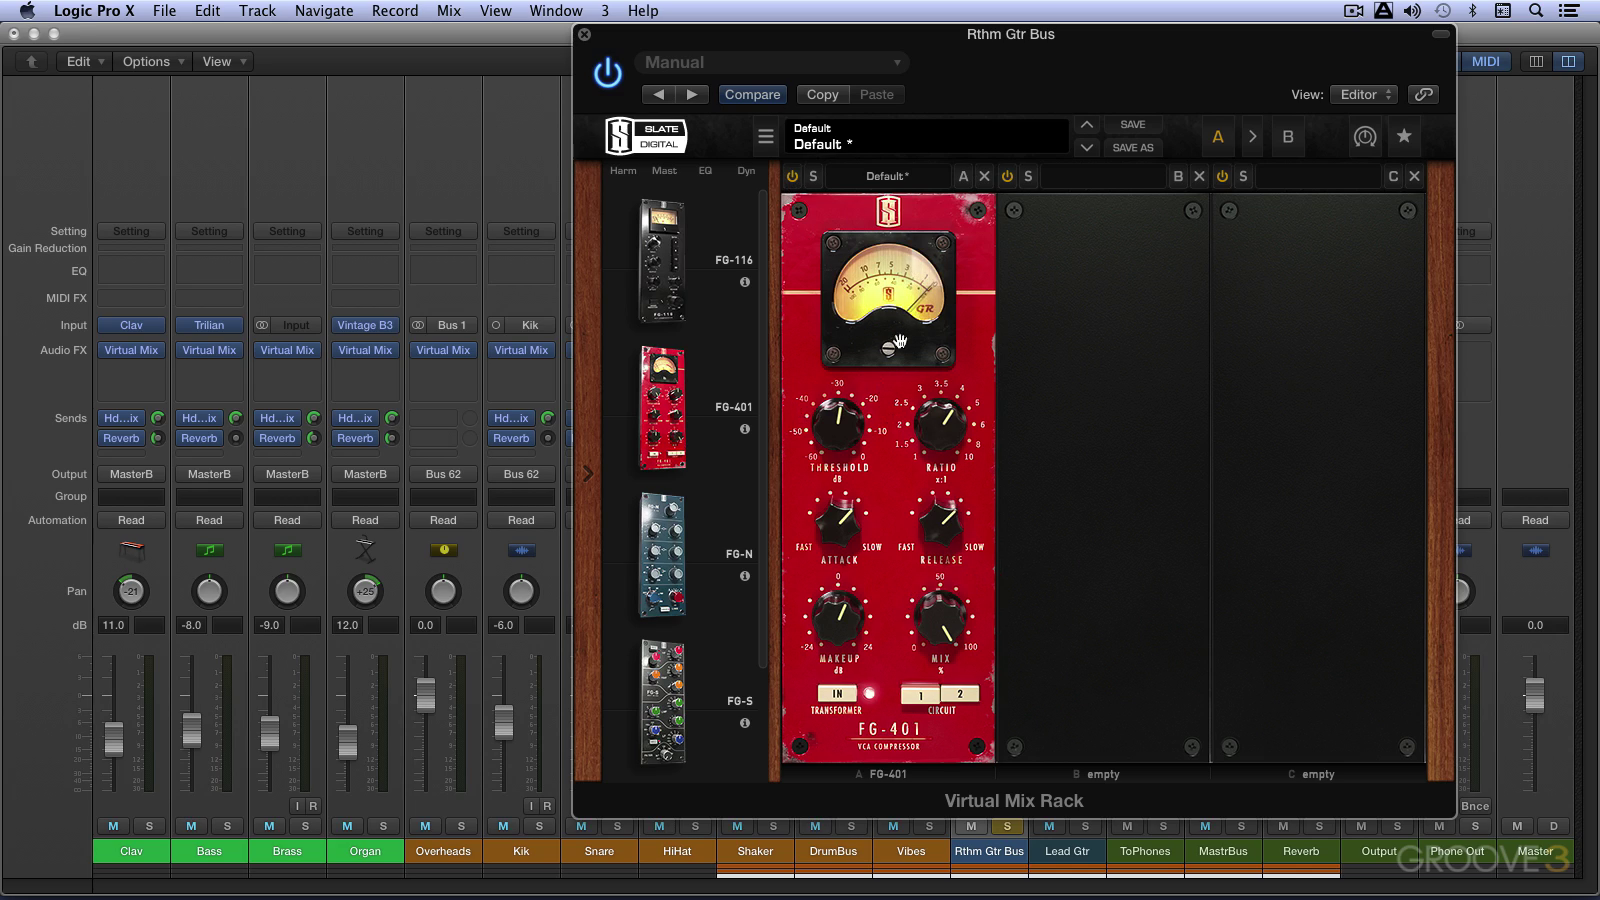Click SAVE preset button
The width and height of the screenshot is (1600, 900).
[x=1133, y=125]
